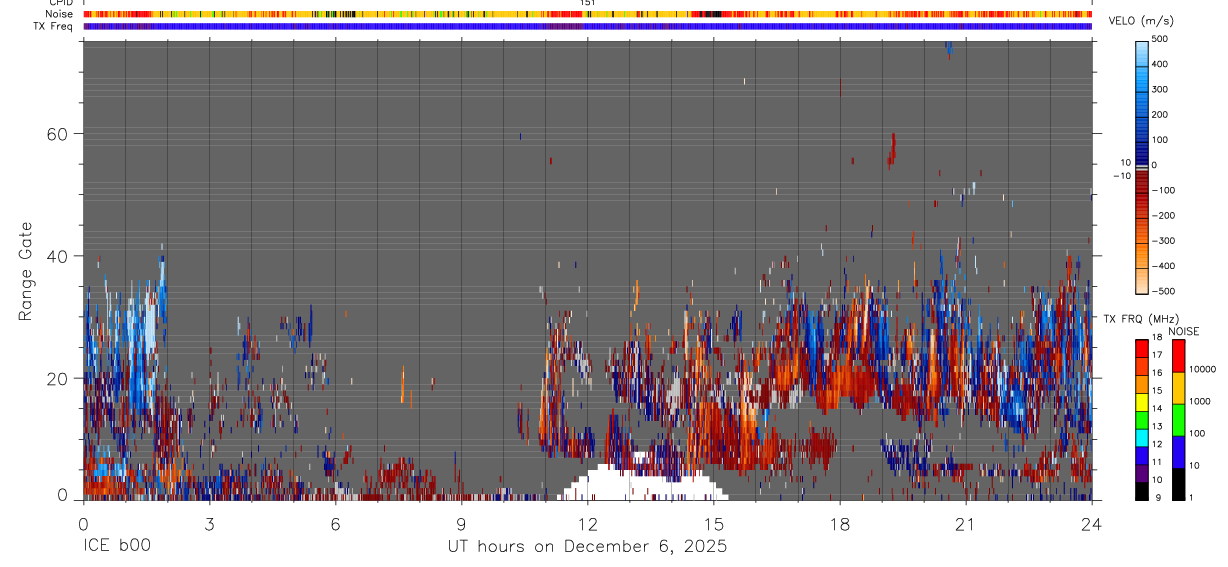The width and height of the screenshot is (1228, 567).
Task: Click the 13 MHz frequency label
Action: coord(1156,428)
